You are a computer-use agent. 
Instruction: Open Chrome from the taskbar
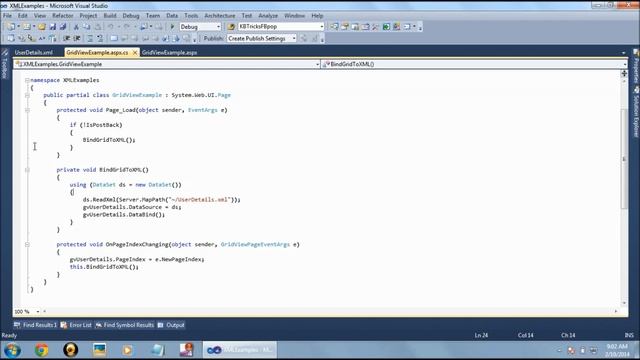(x=41, y=350)
